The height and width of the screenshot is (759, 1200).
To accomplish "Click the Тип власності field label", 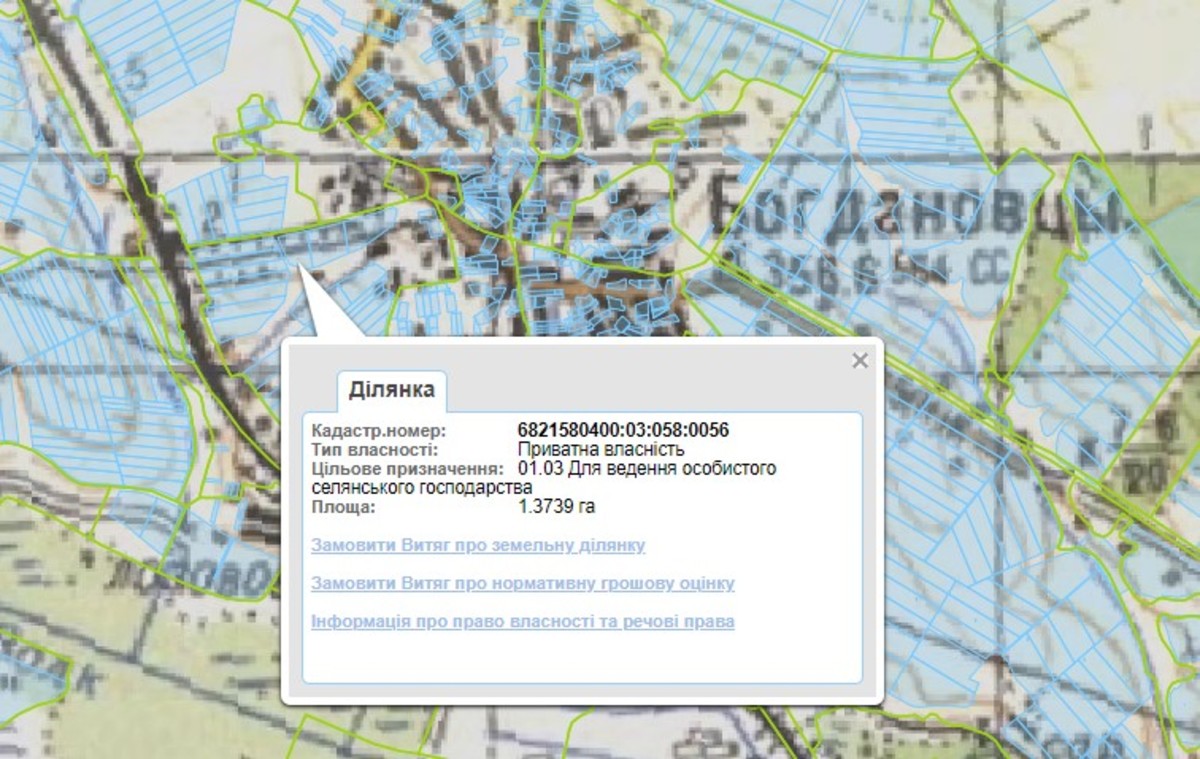I will 374,449.
